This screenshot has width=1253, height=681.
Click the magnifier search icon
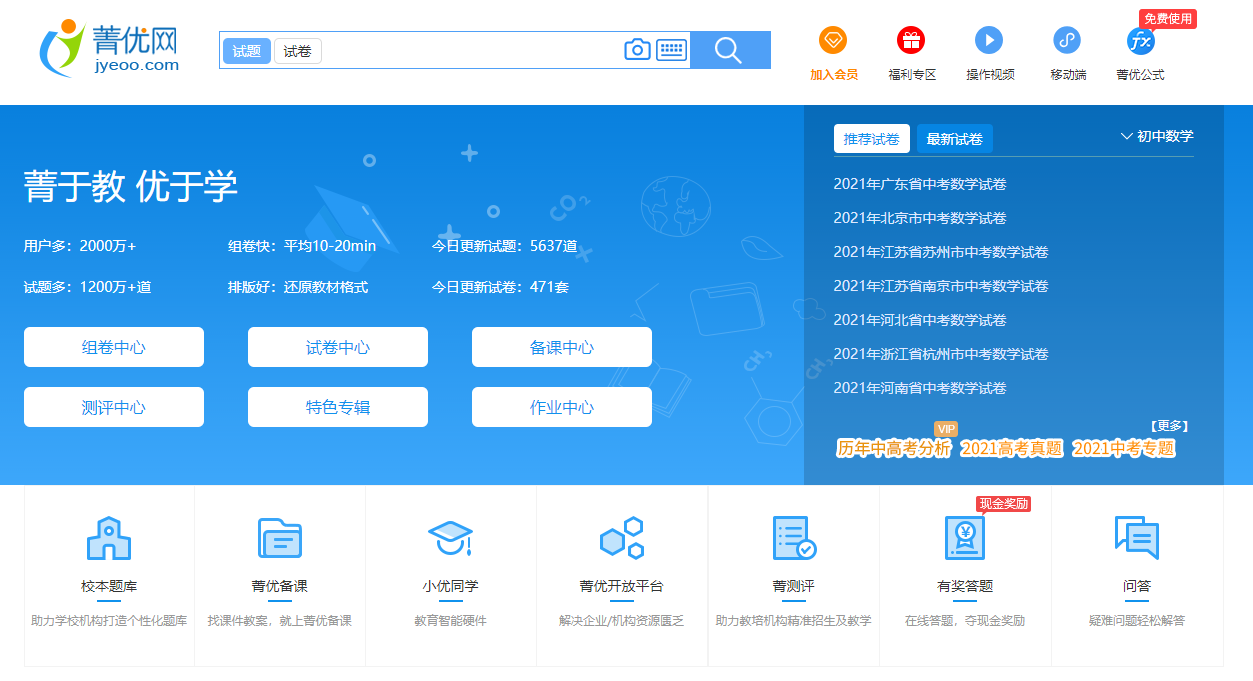point(727,49)
